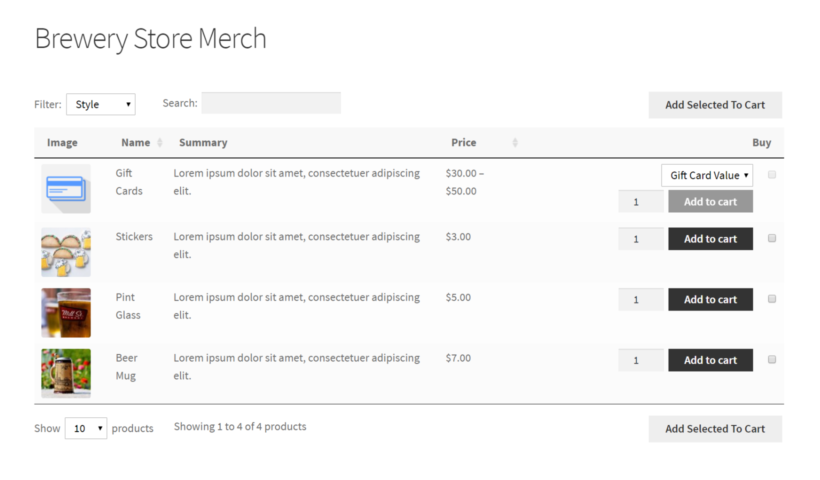Open the Gift Cards product image
Screen dimensions: 820x480
(66, 188)
